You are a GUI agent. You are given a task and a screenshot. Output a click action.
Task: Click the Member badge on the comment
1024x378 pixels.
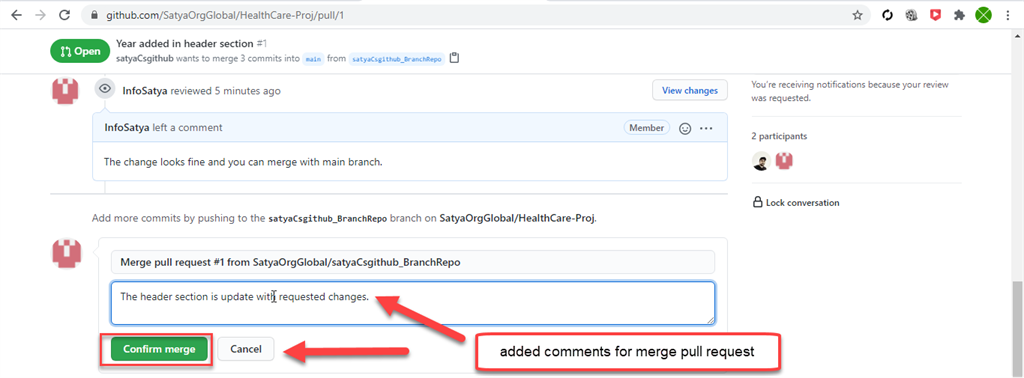tap(647, 128)
